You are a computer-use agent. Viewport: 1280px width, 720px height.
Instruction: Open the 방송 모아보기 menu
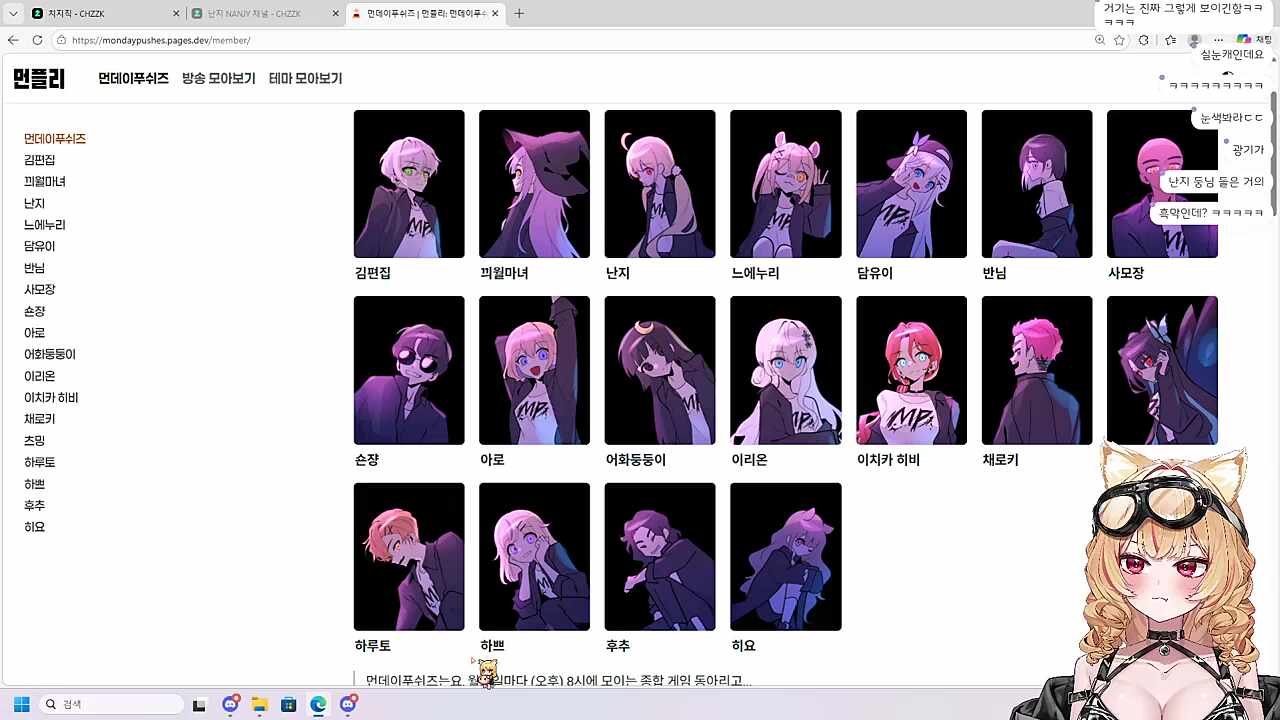(x=218, y=79)
